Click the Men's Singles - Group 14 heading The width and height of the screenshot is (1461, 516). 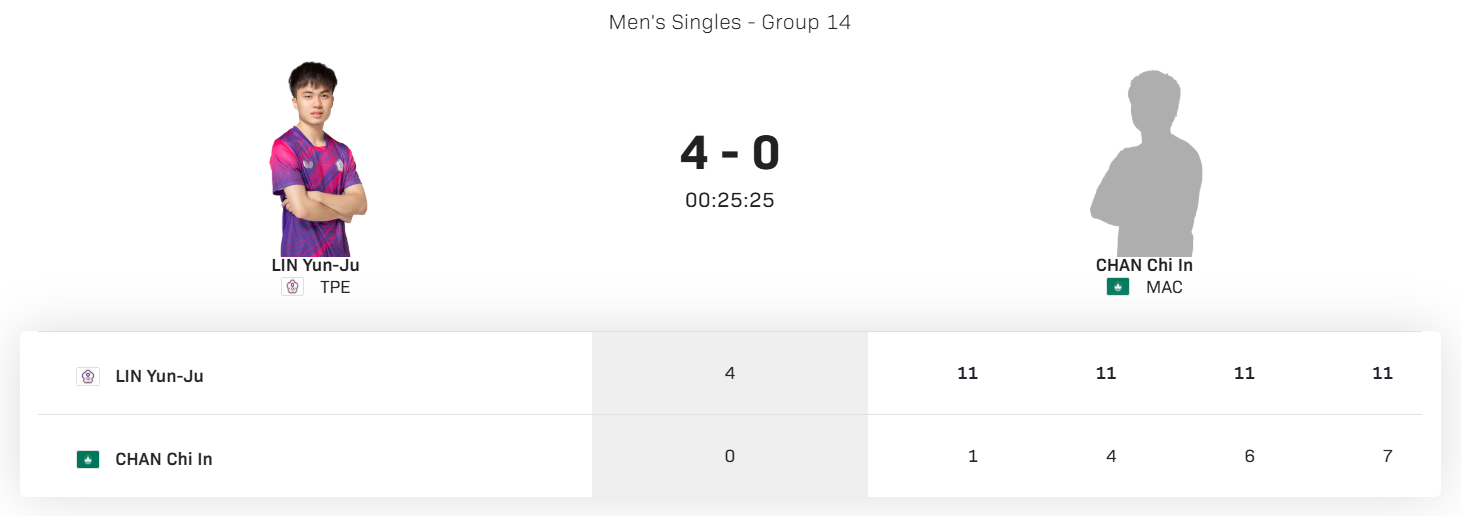[x=730, y=22]
